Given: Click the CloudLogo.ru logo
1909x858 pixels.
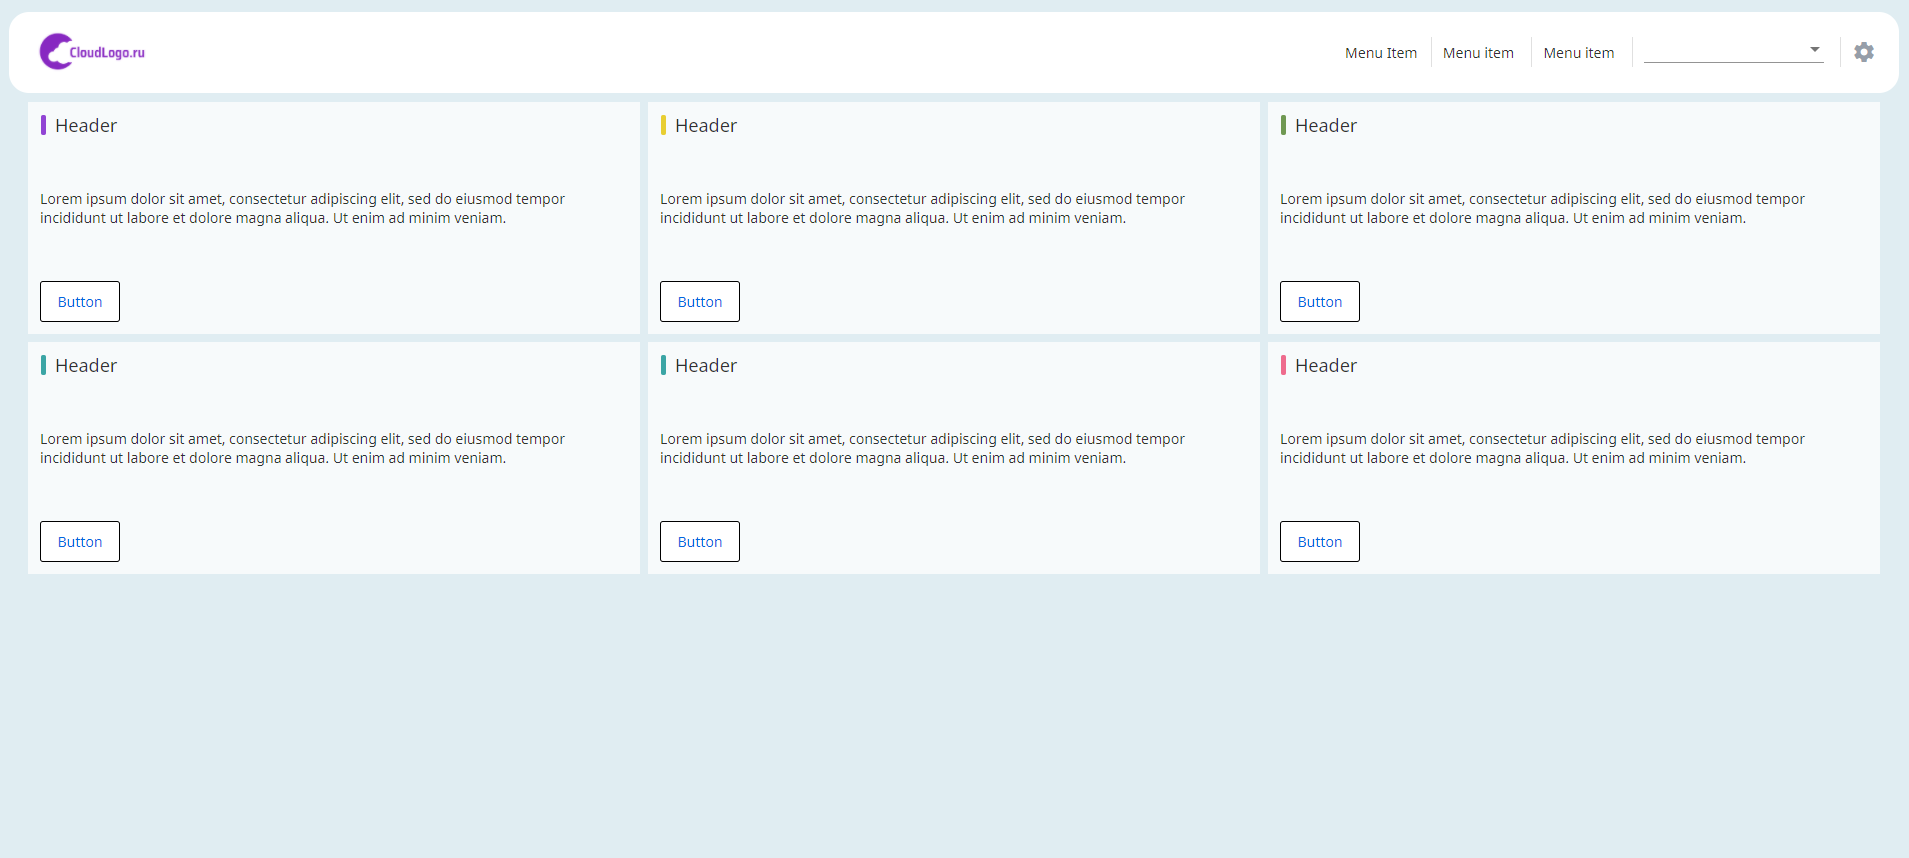Looking at the screenshot, I should (x=92, y=52).
